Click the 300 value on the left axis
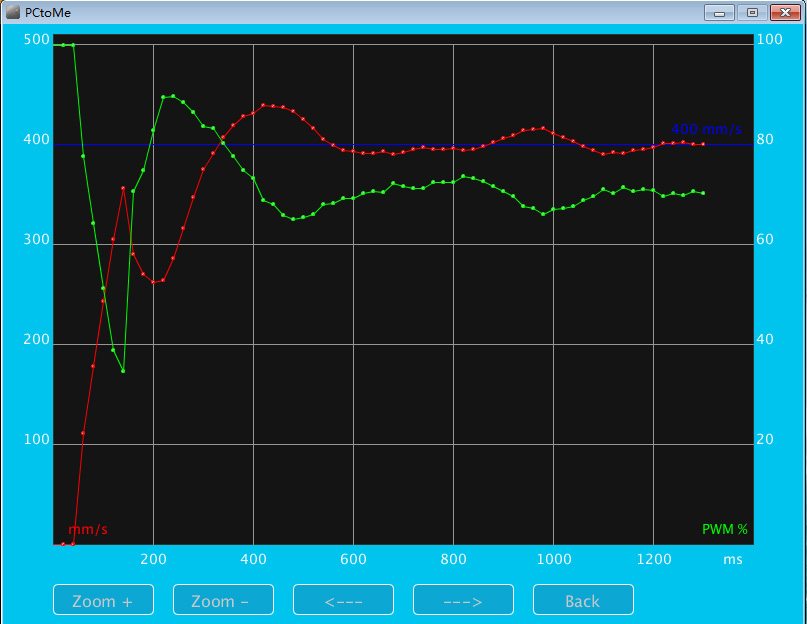807x624 pixels. click(37, 239)
